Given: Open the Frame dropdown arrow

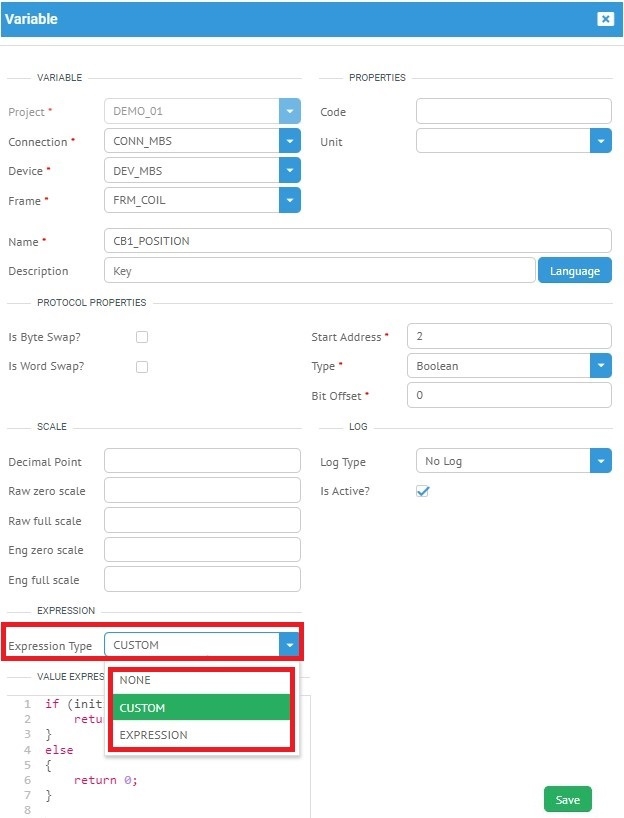Looking at the screenshot, I should point(290,201).
